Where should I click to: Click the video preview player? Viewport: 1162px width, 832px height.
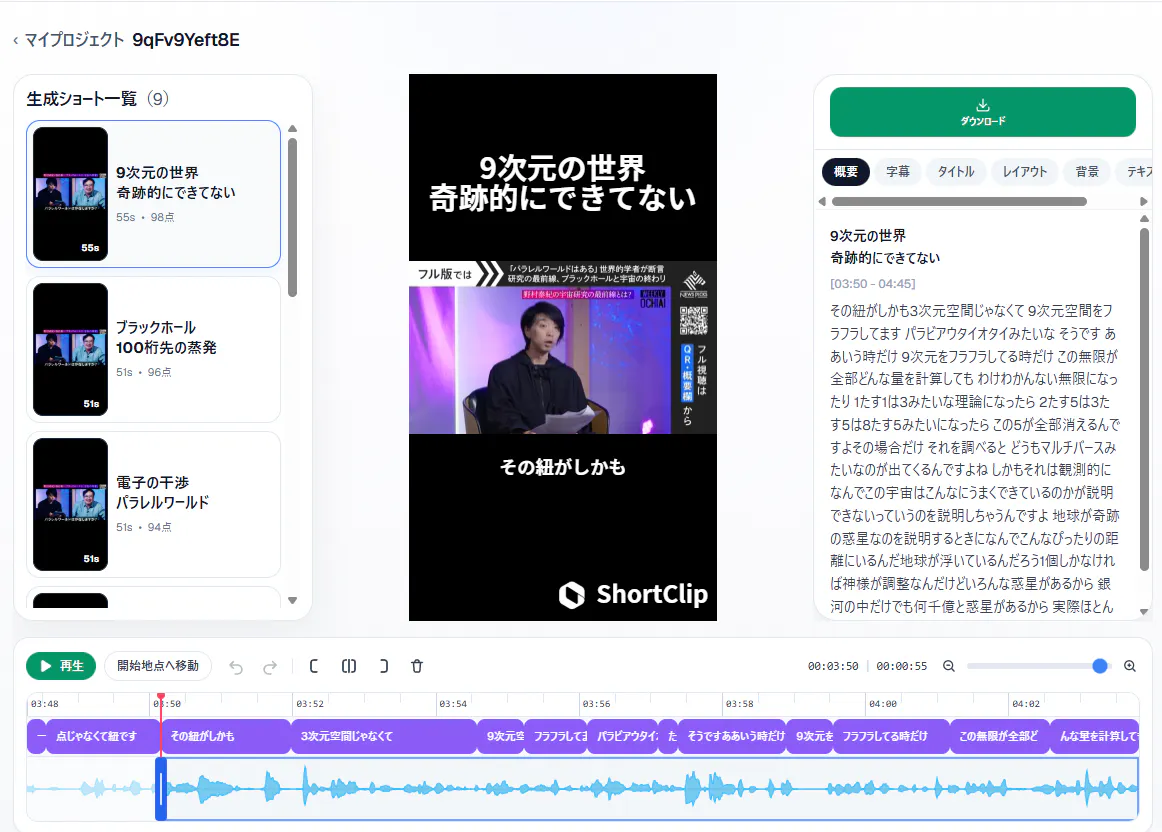(x=562, y=347)
